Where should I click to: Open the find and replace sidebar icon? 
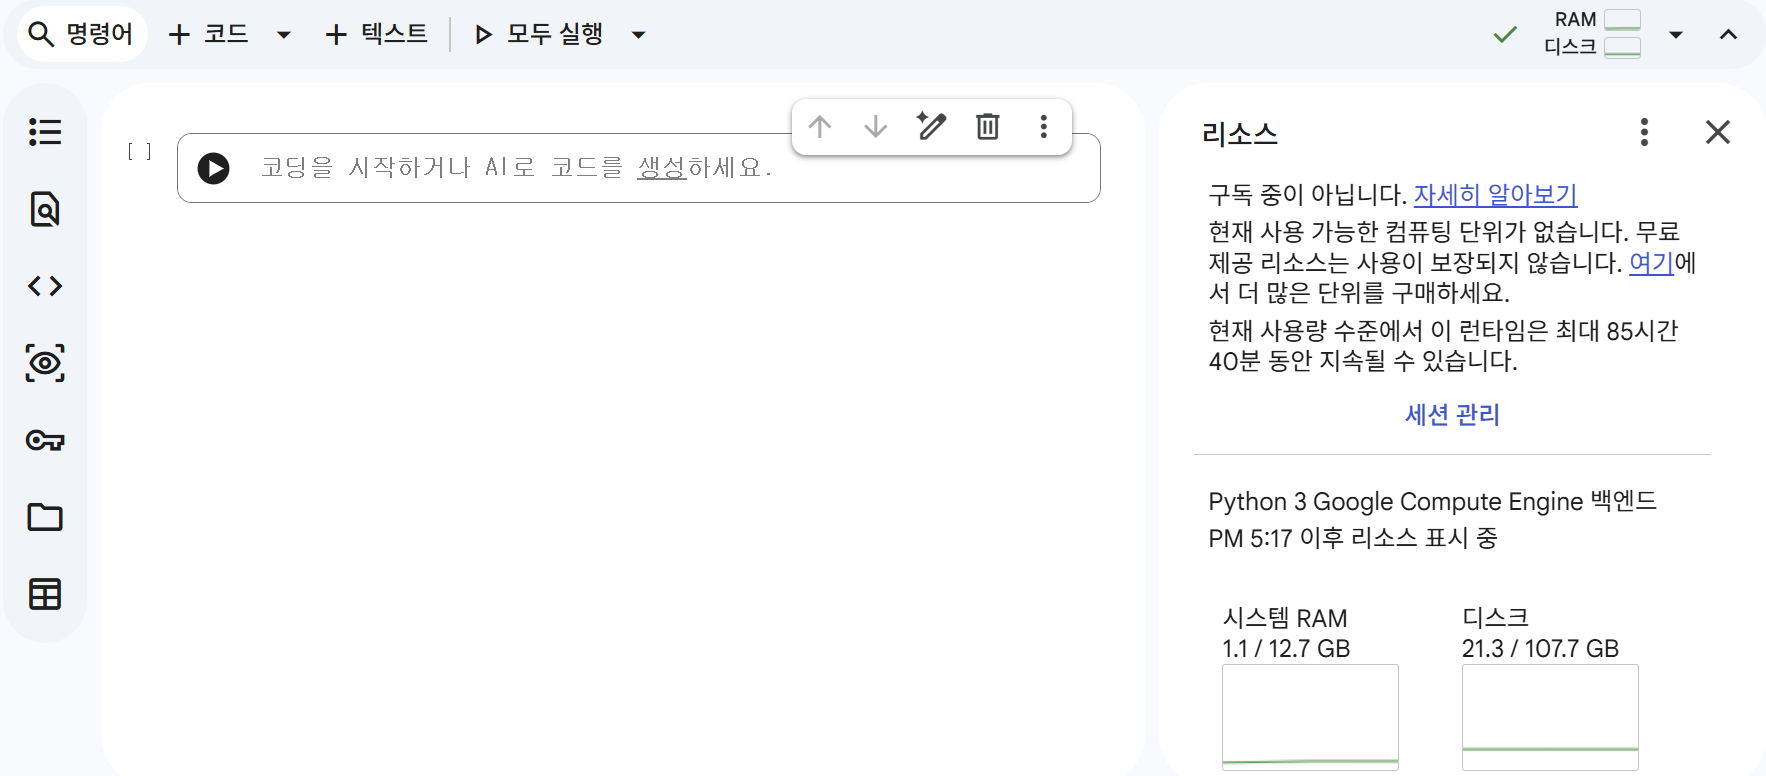point(45,209)
